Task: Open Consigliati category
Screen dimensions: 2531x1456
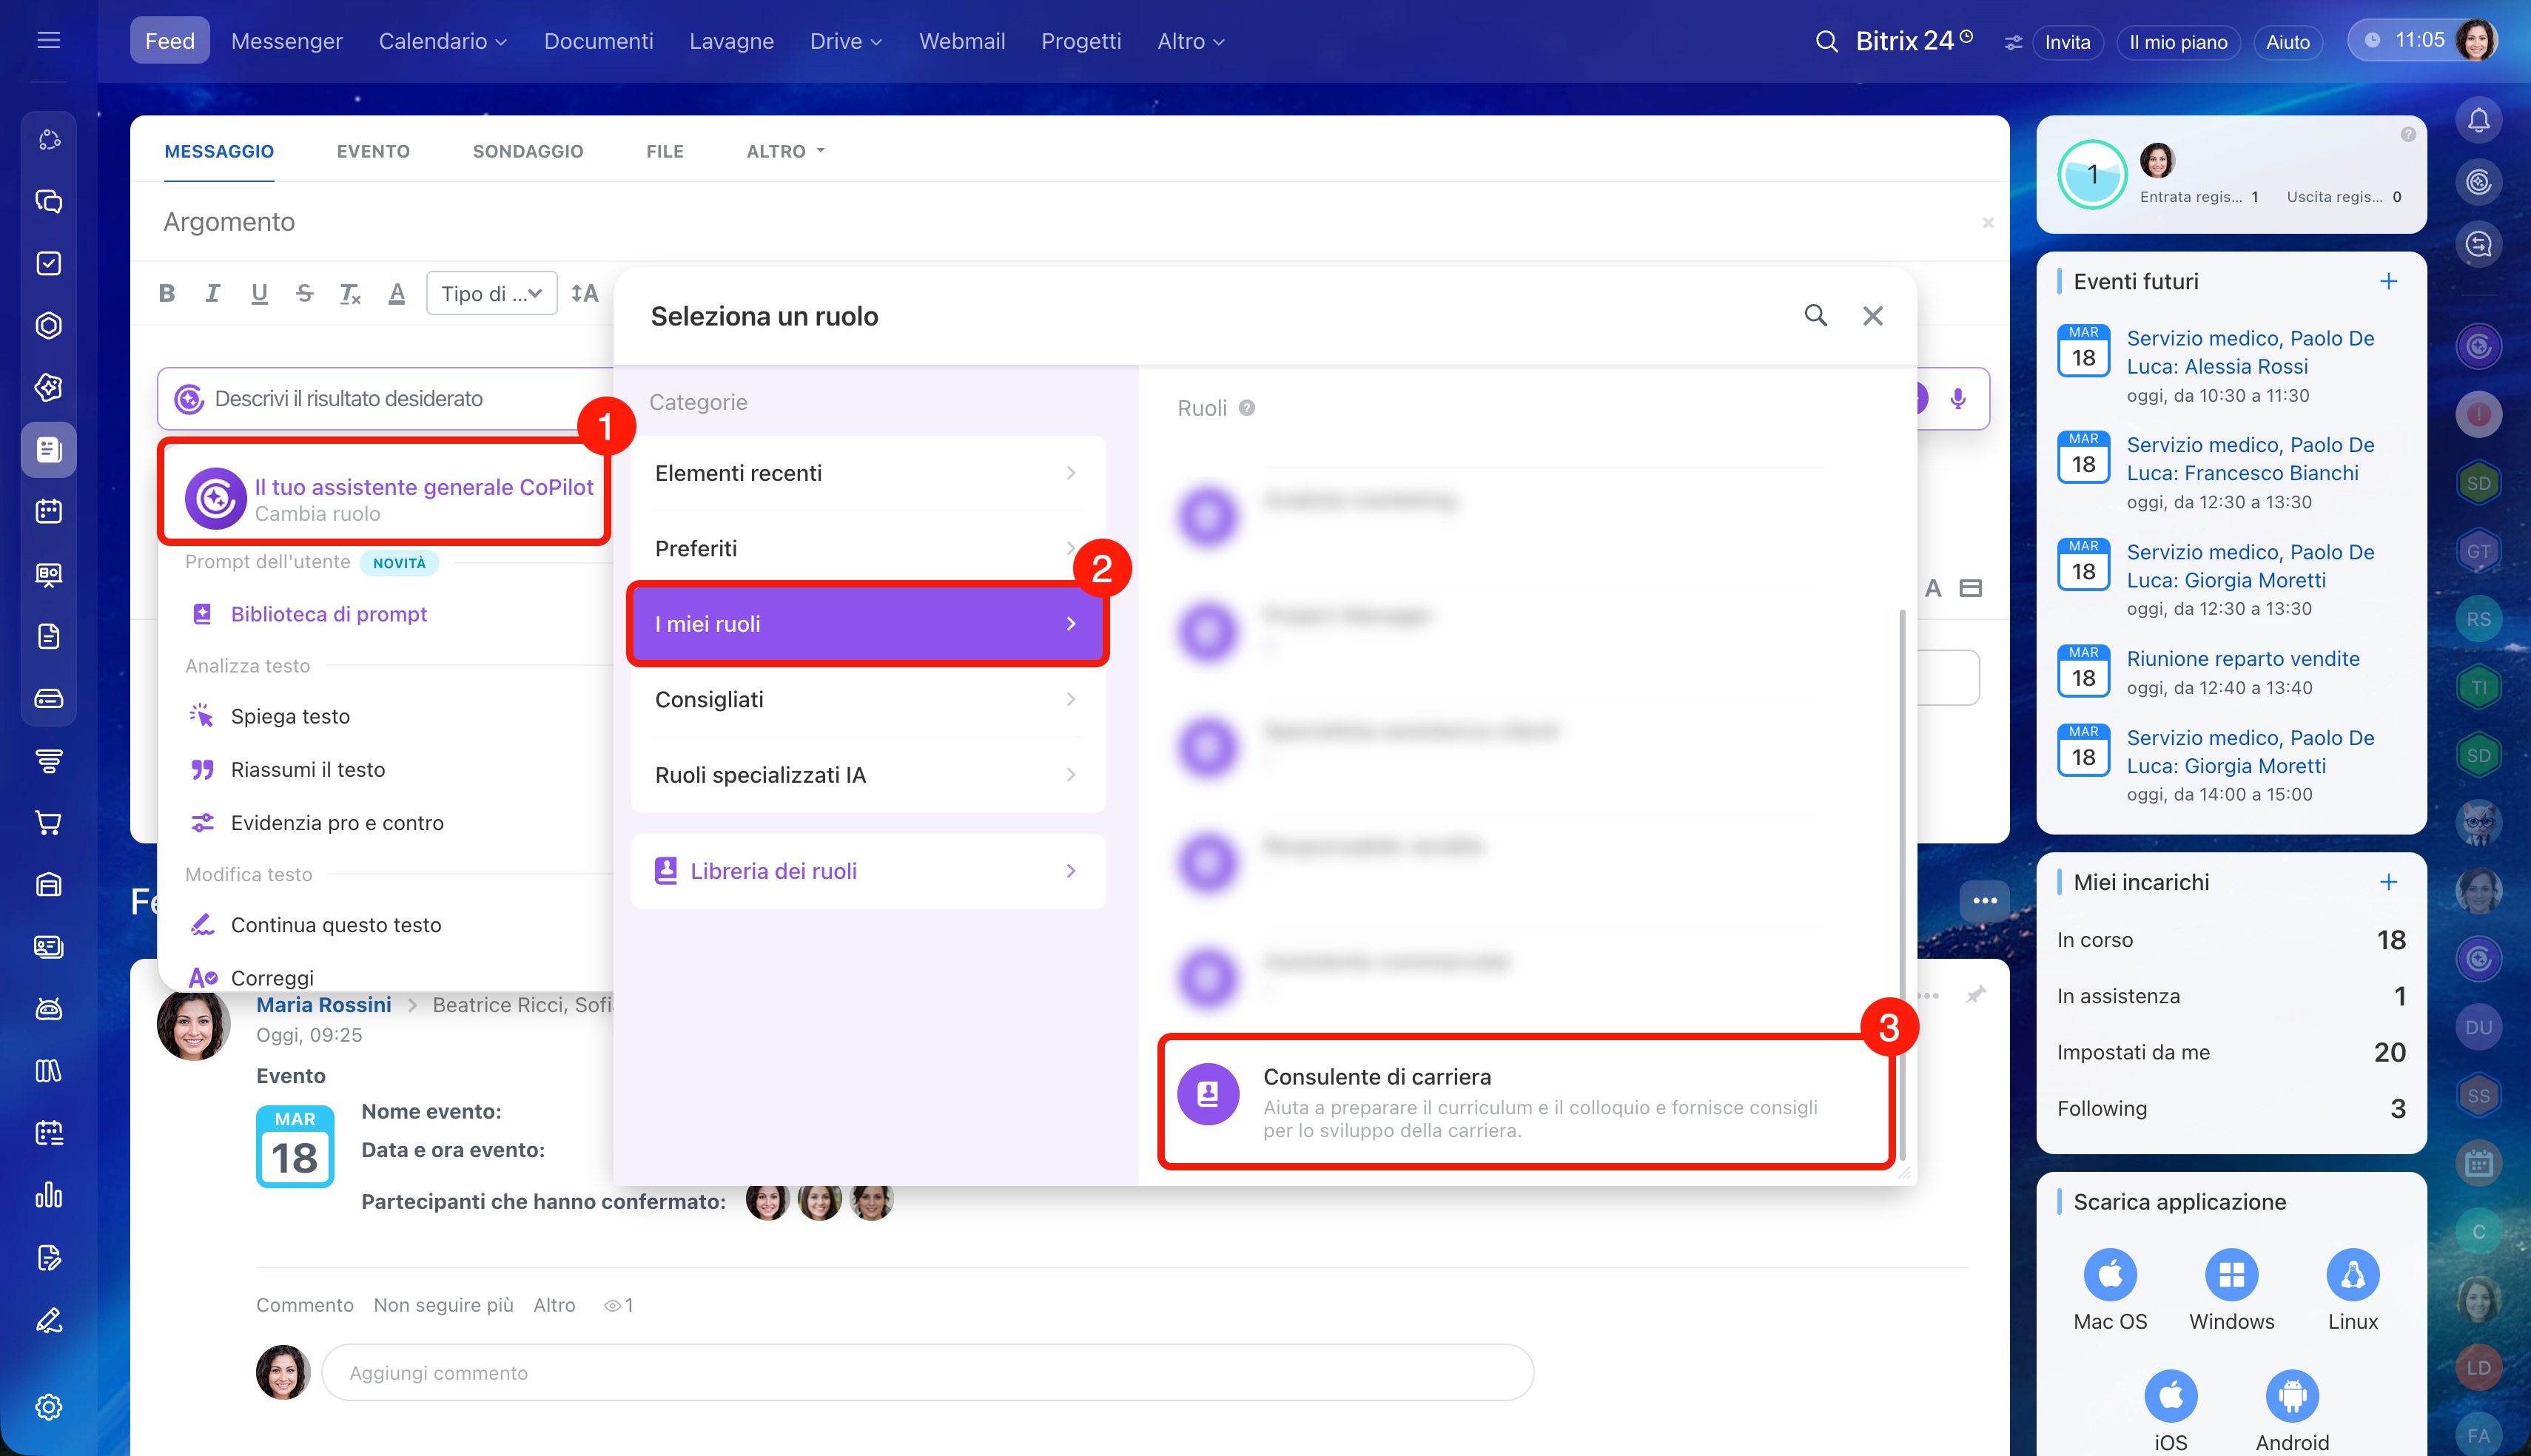Action: [867, 699]
